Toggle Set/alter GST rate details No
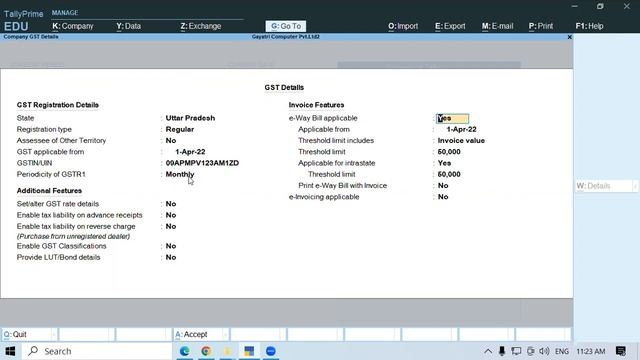The image size is (640, 360). click(x=171, y=204)
